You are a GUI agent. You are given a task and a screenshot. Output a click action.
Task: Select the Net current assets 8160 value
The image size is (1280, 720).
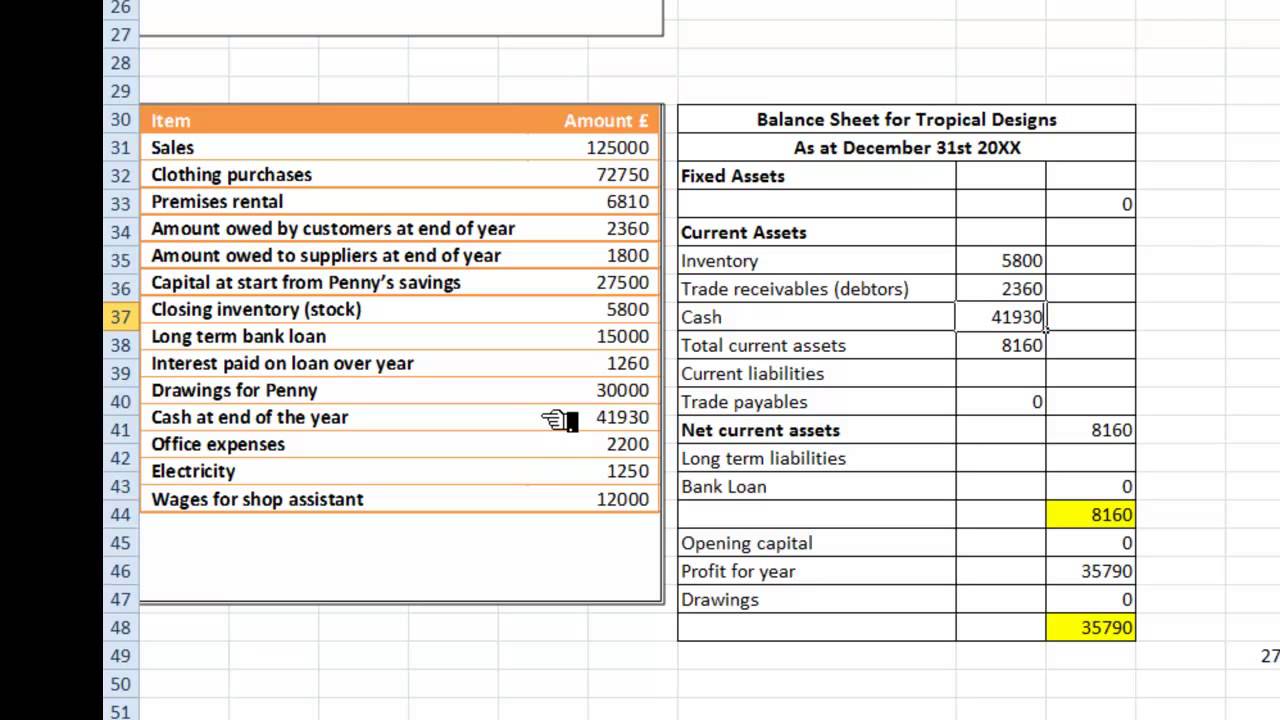[1091, 430]
